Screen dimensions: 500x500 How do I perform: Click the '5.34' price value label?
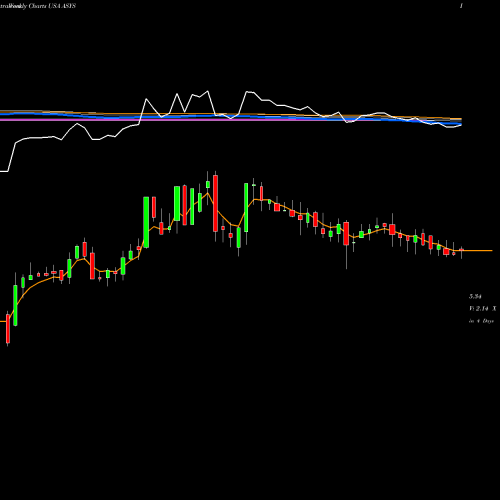pyautogui.click(x=475, y=296)
